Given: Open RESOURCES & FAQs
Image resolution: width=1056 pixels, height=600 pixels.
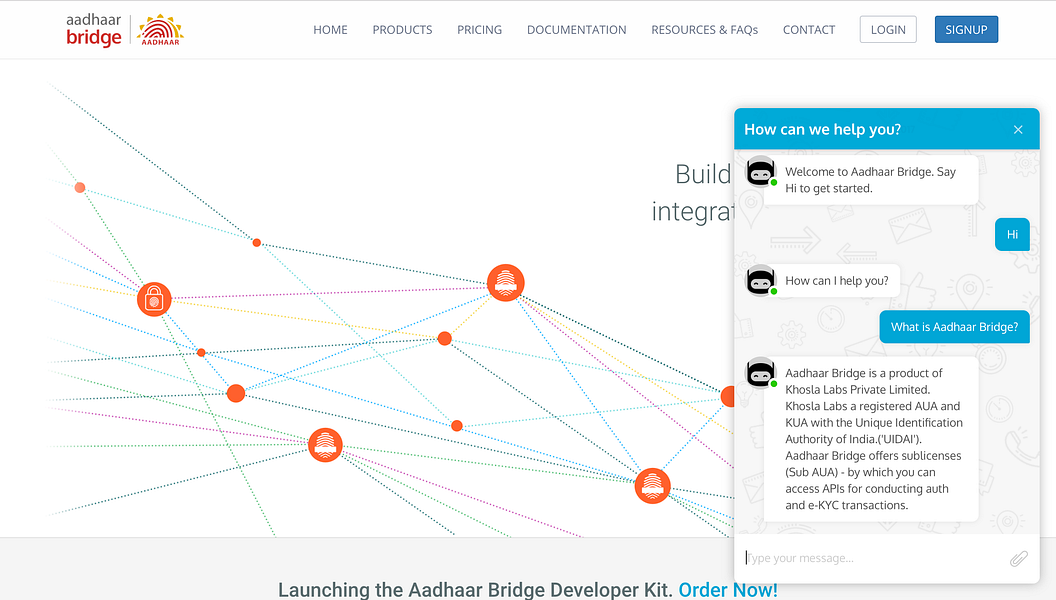Looking at the screenshot, I should click(704, 30).
